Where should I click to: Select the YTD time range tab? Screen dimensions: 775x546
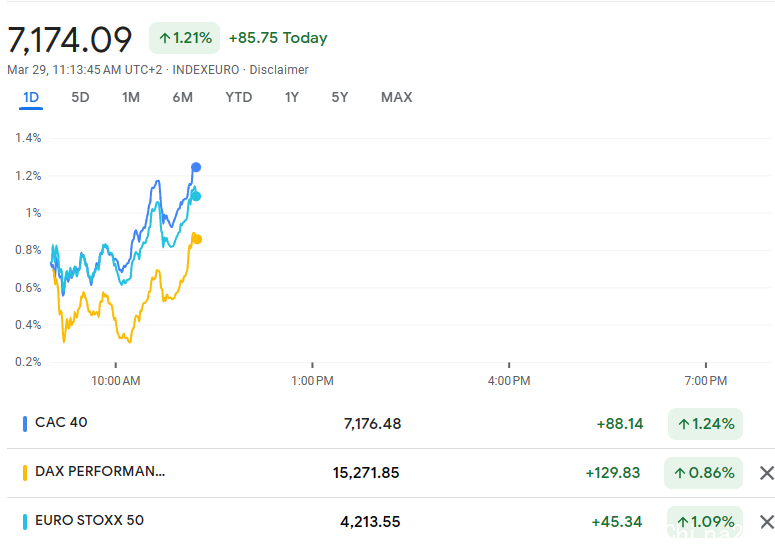[239, 97]
